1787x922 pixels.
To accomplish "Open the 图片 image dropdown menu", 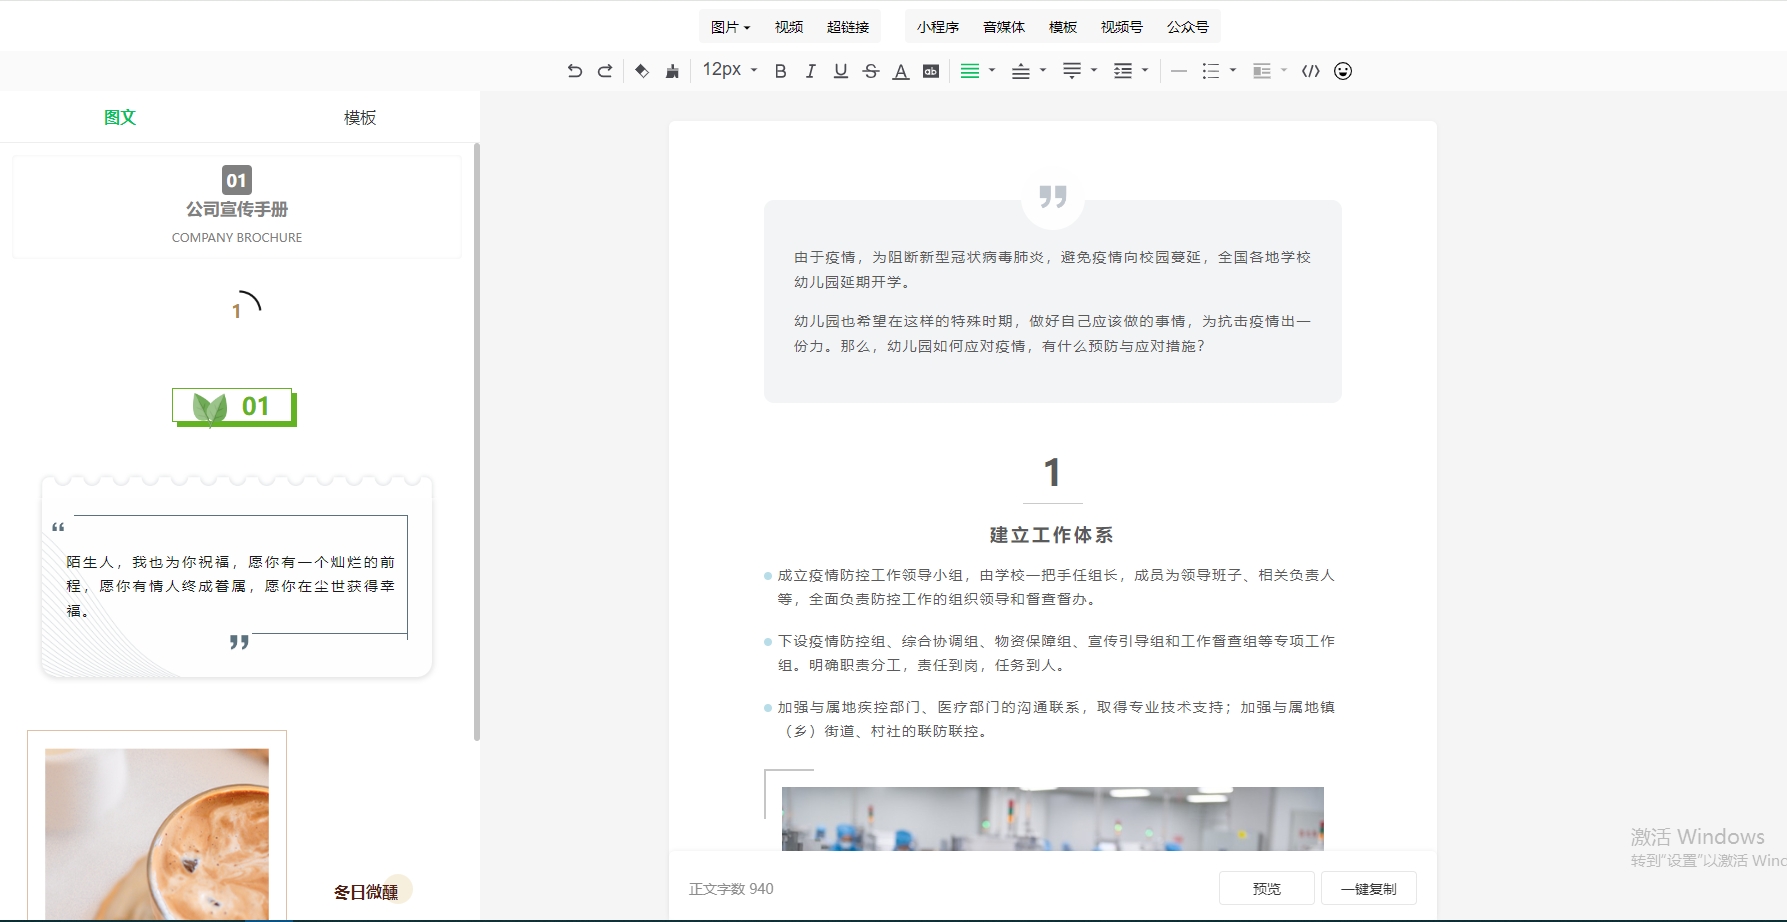I will (730, 27).
